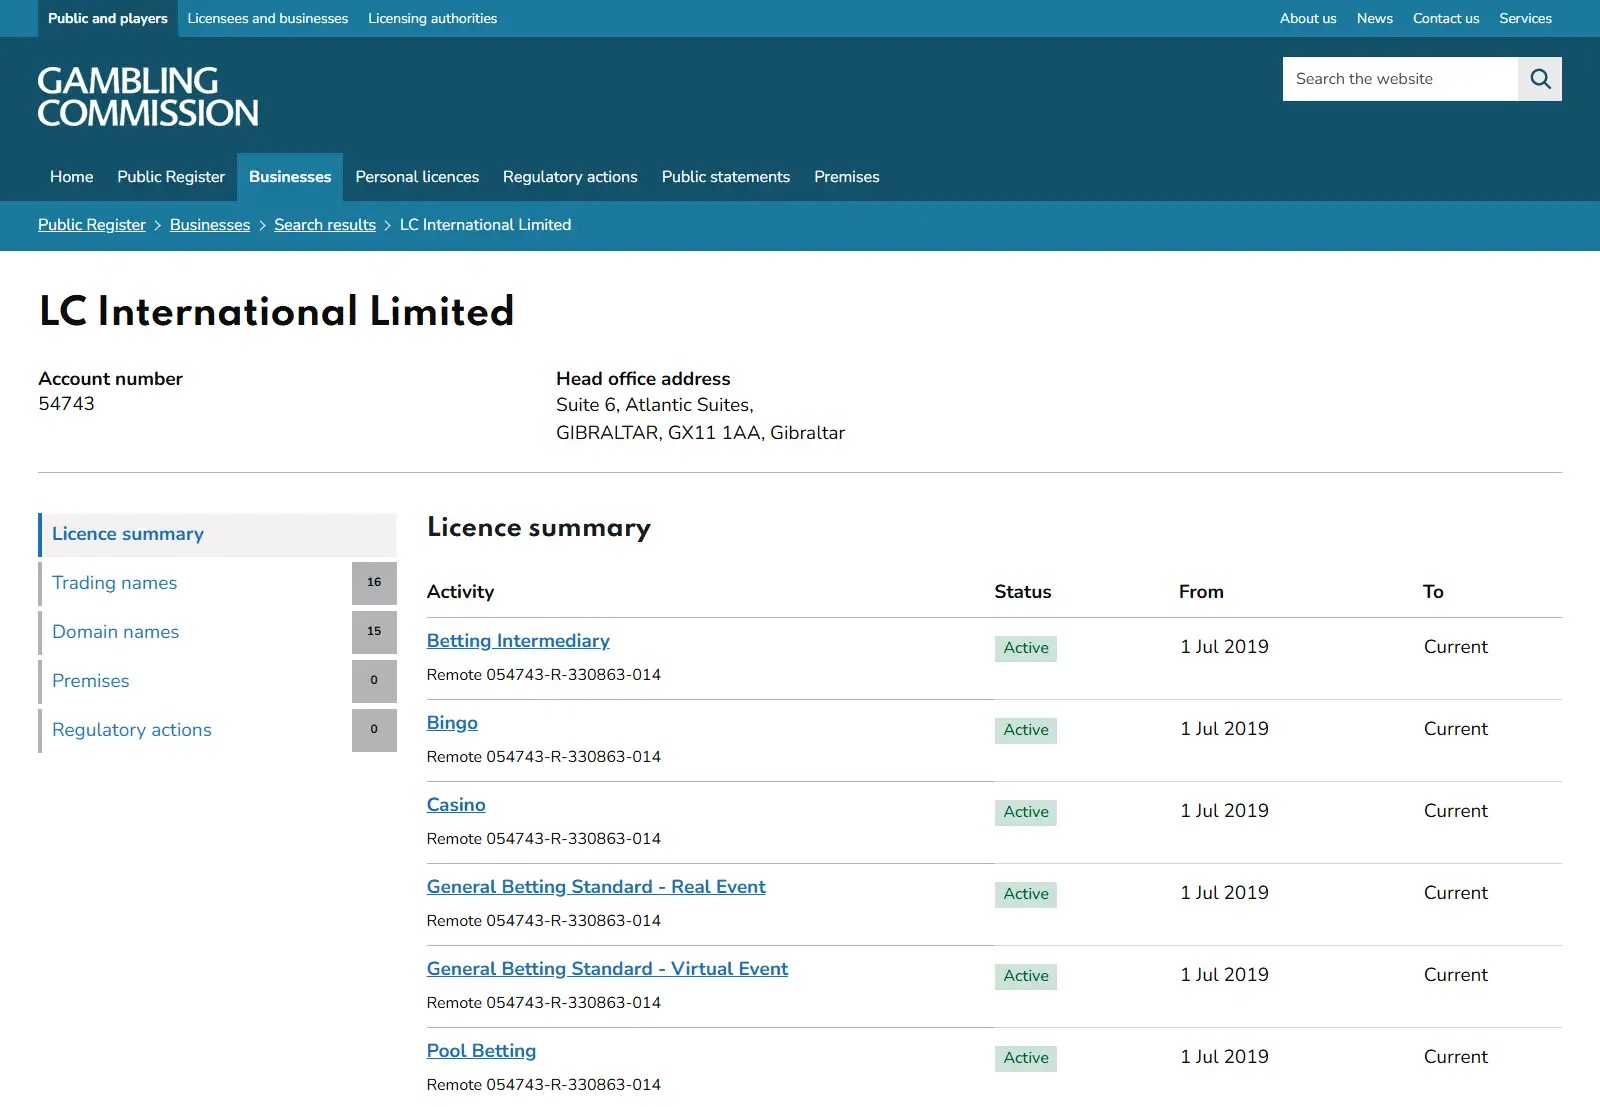Screen dimensions: 1600x1107
Task: Follow Businesses breadcrumb link
Action: point(210,225)
